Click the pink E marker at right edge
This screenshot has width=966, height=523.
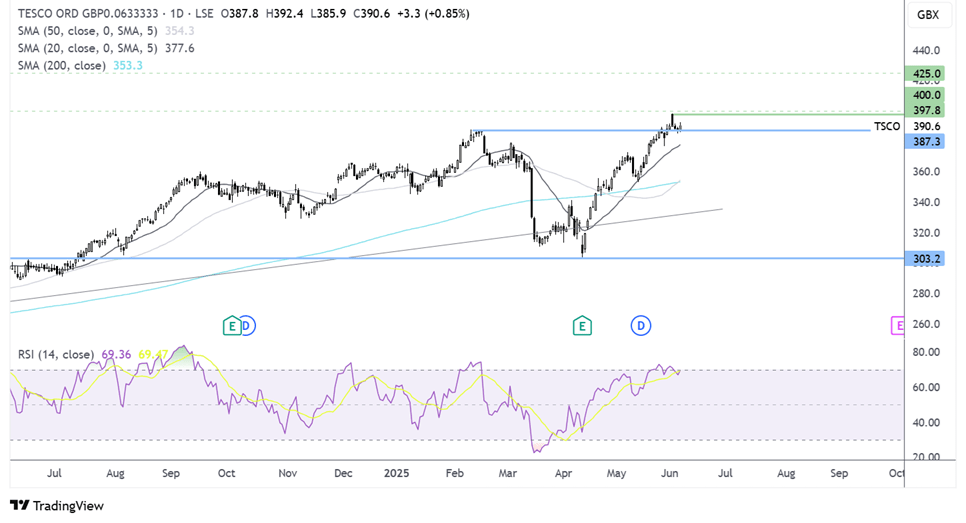898,325
